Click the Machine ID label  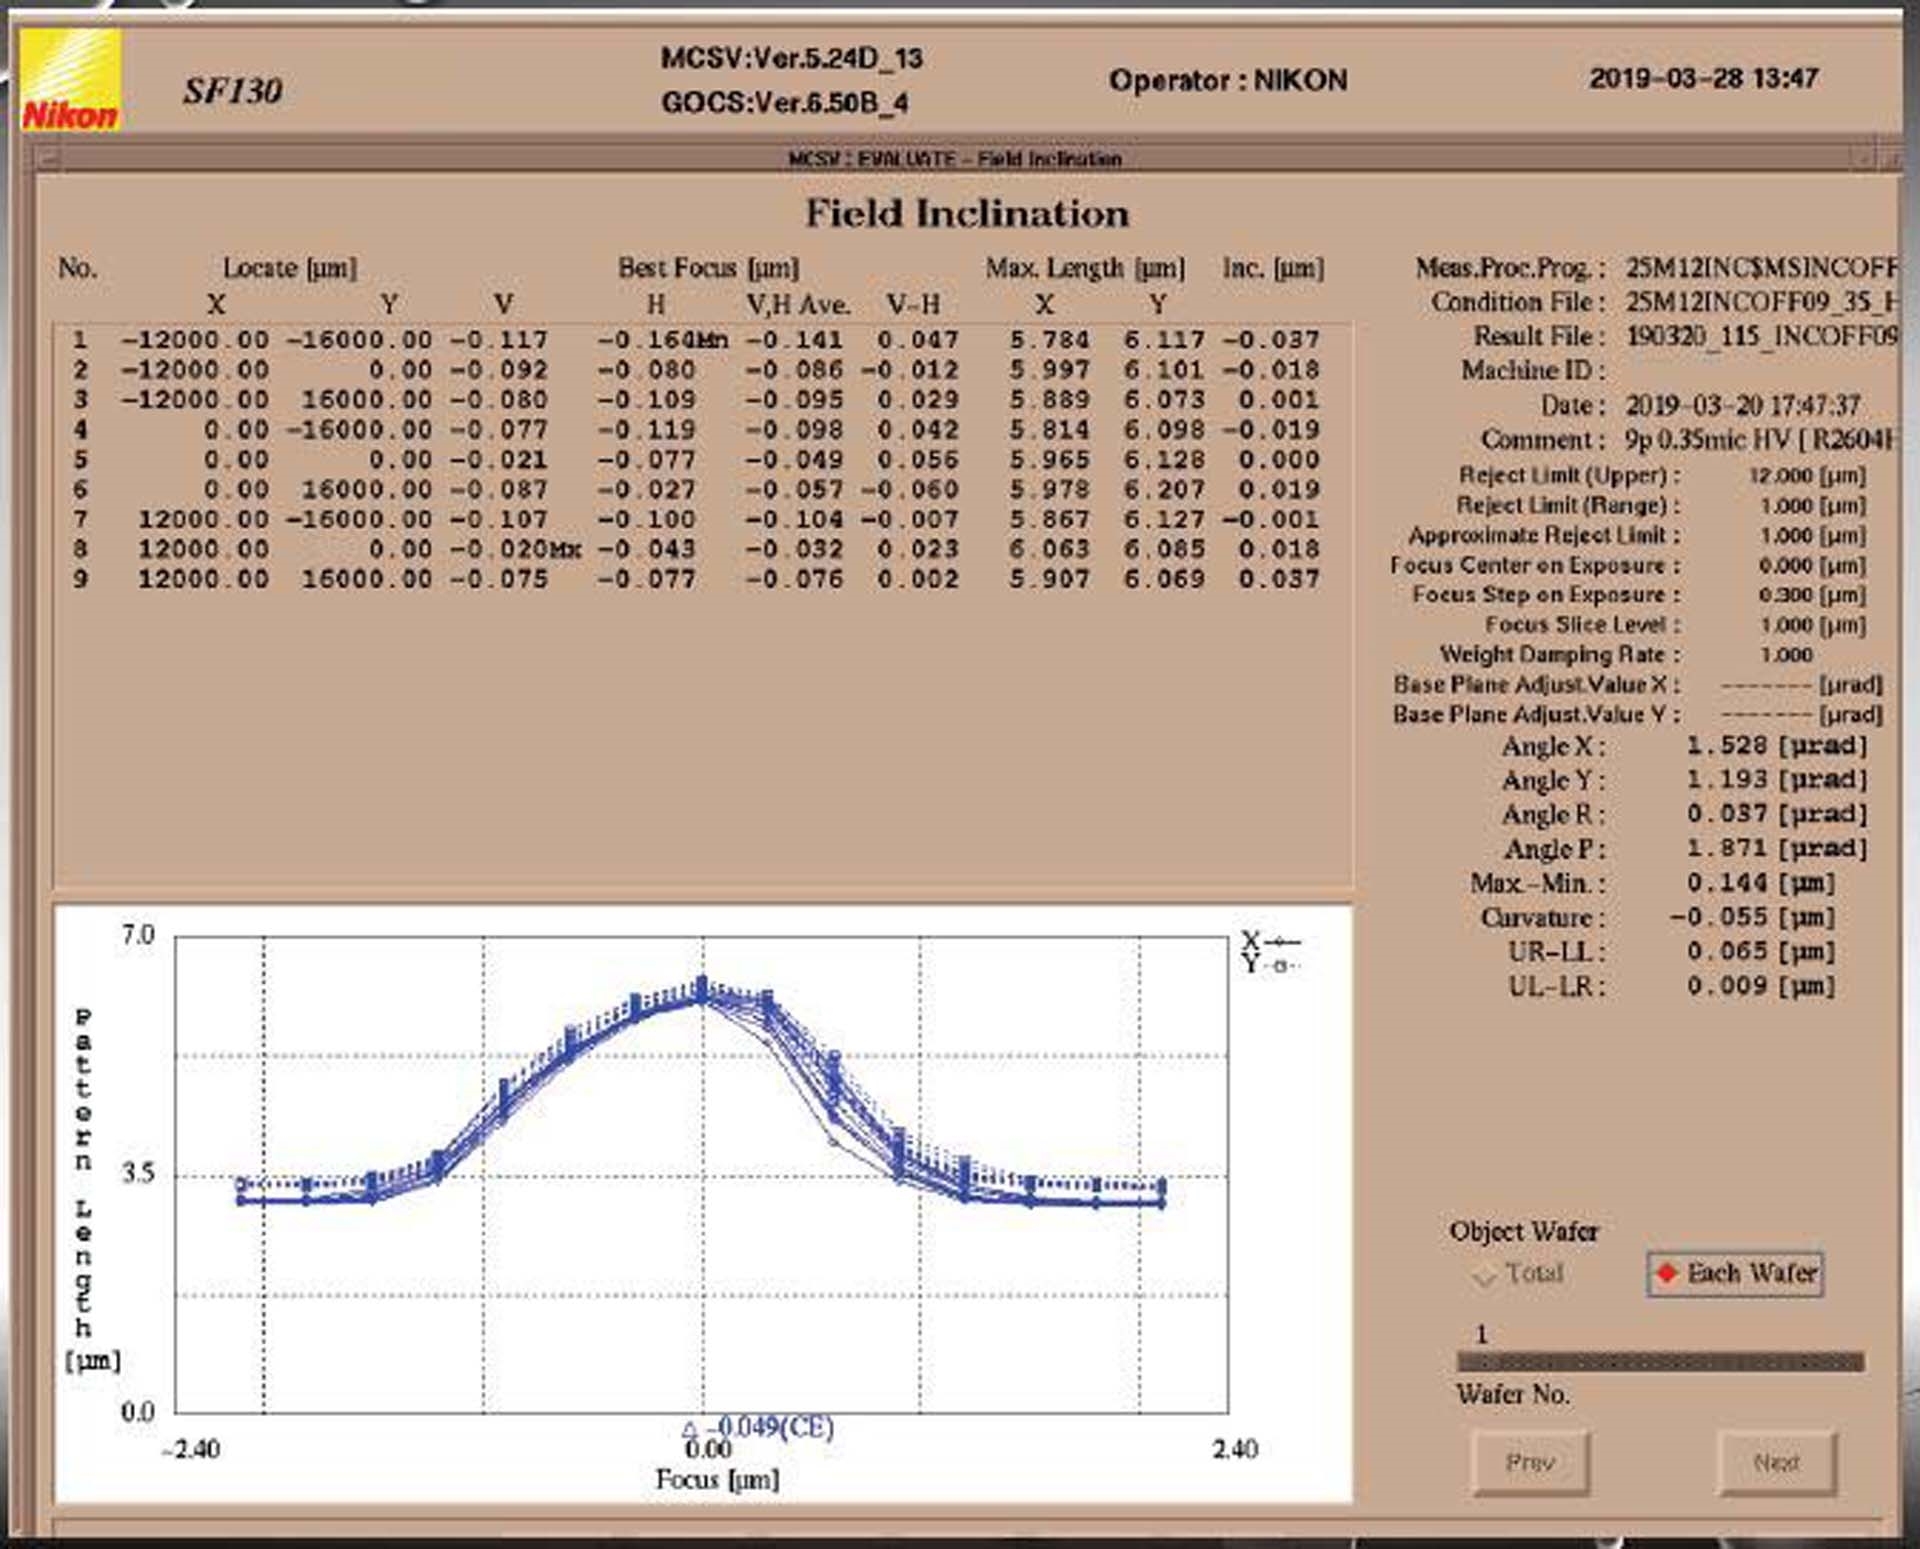pos(1533,371)
